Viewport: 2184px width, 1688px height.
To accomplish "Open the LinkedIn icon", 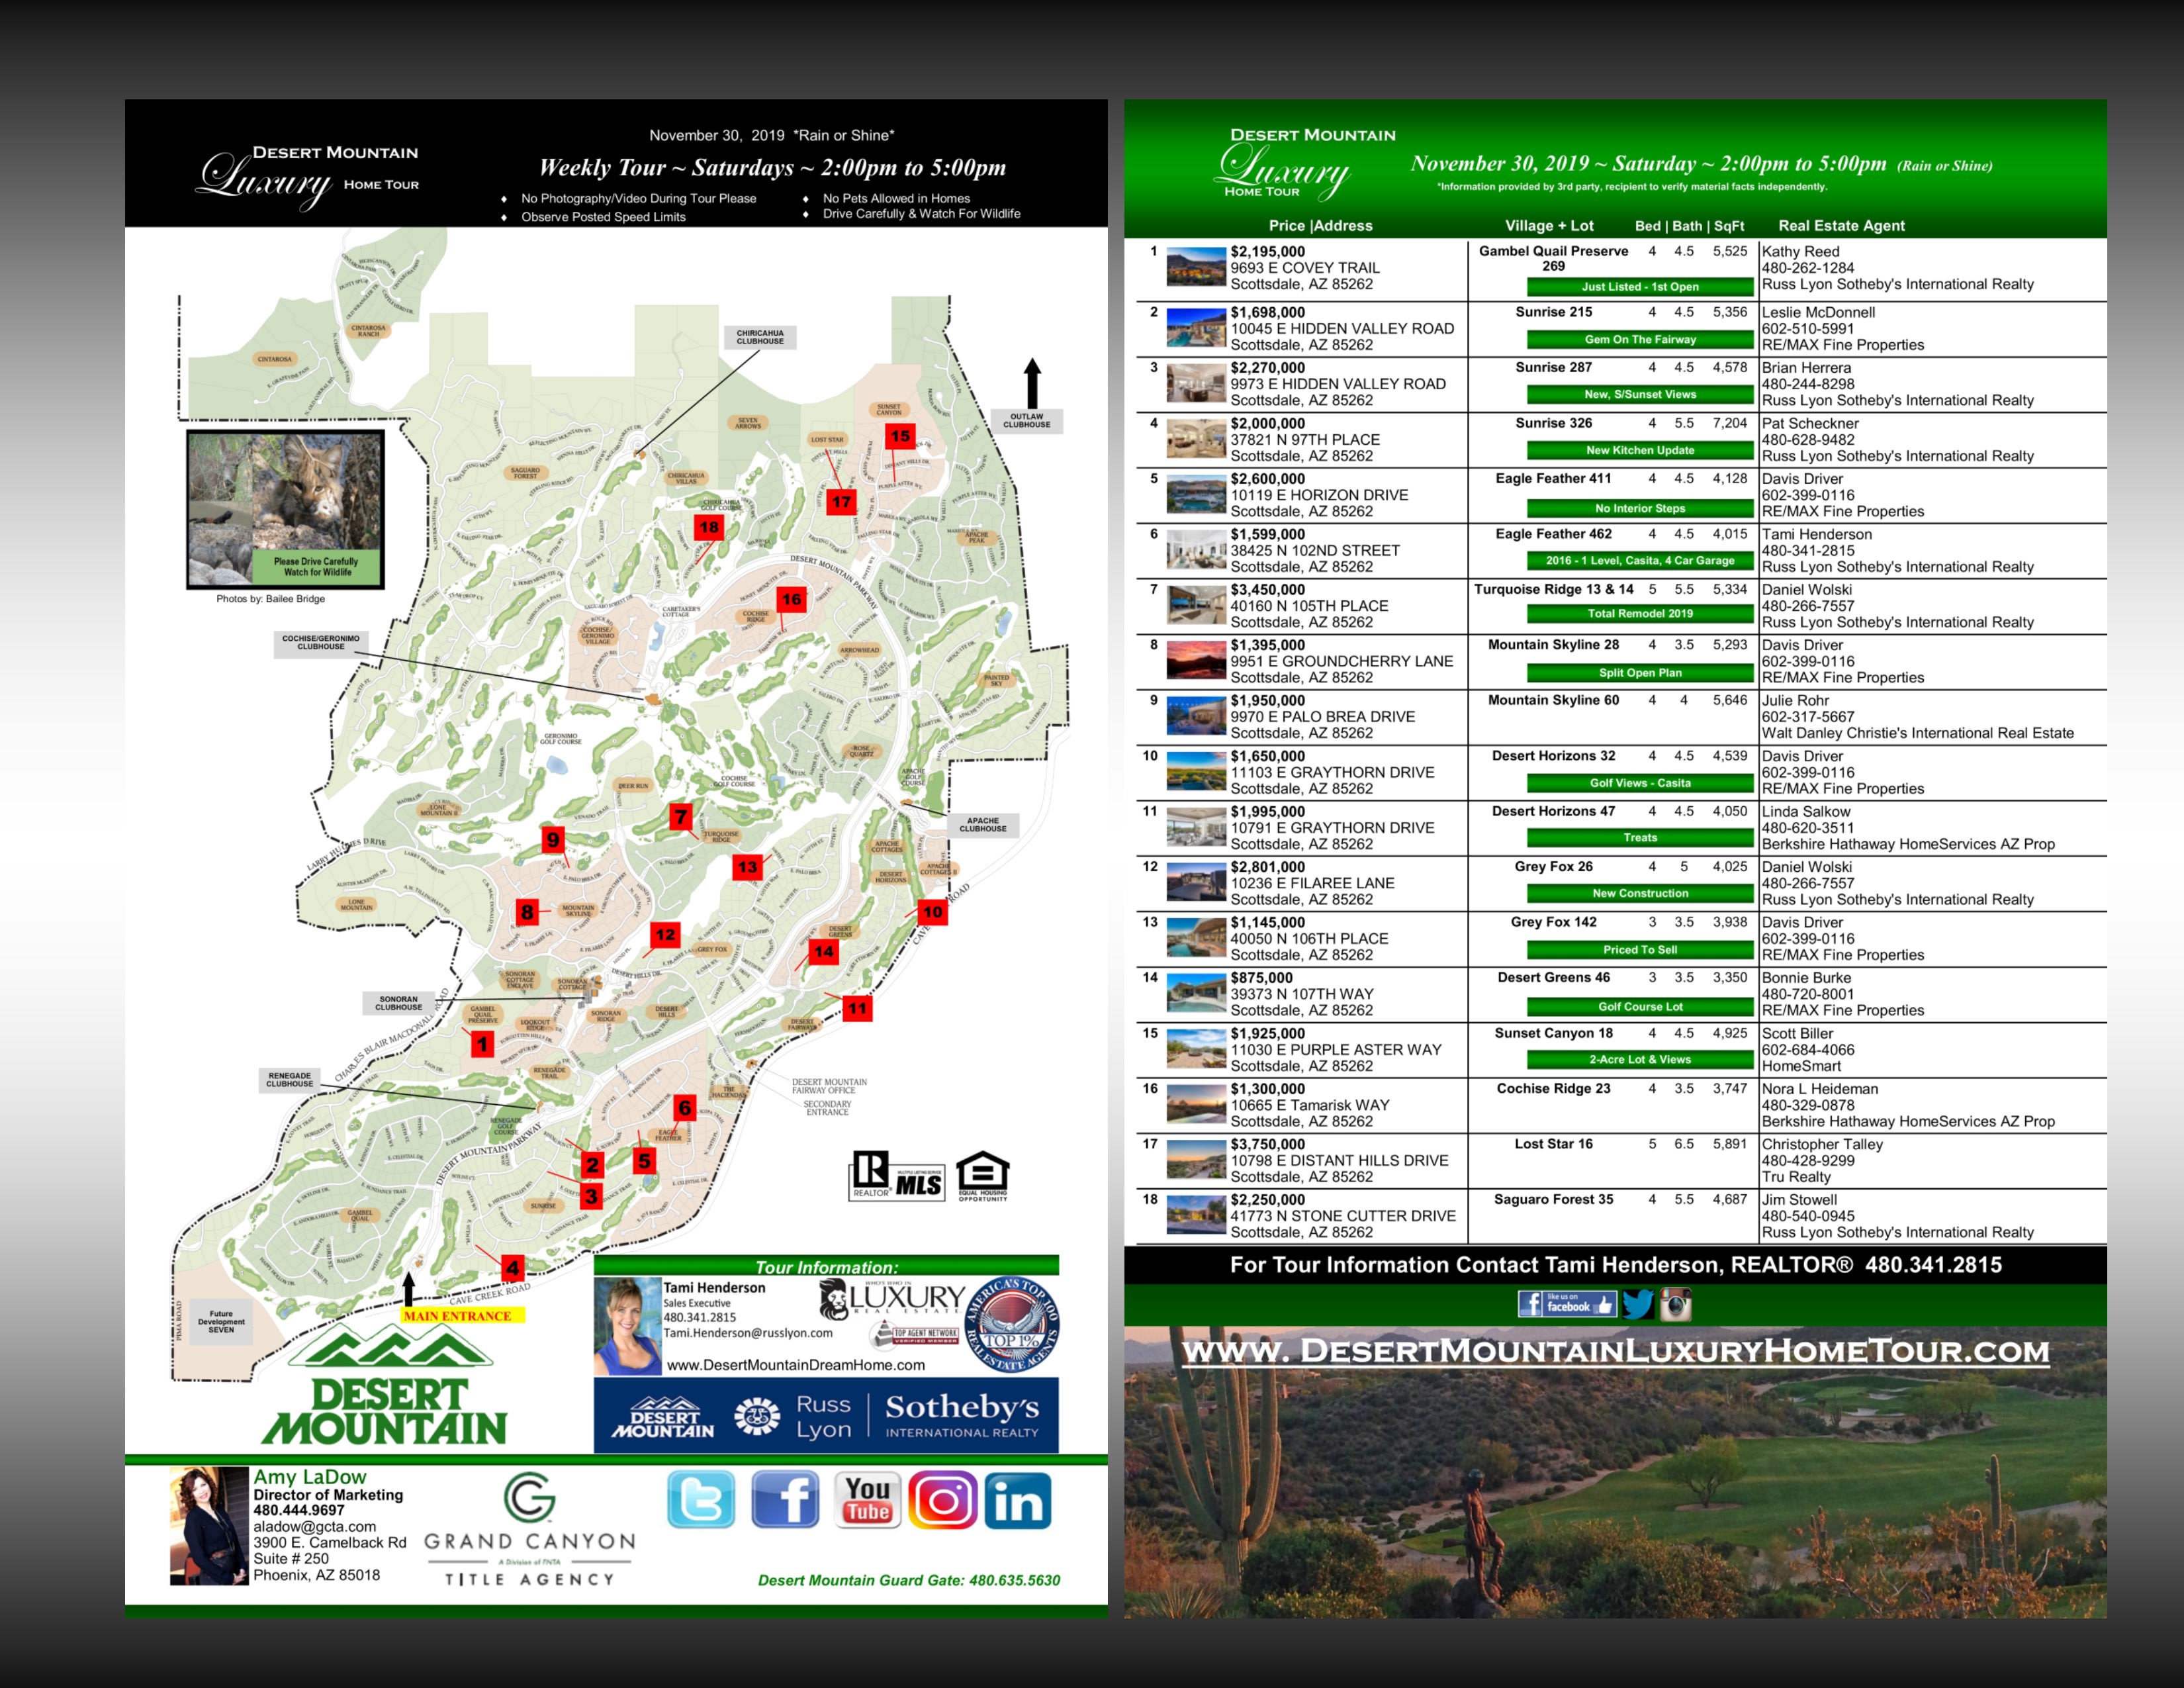I will pyautogui.click(x=1018, y=1500).
